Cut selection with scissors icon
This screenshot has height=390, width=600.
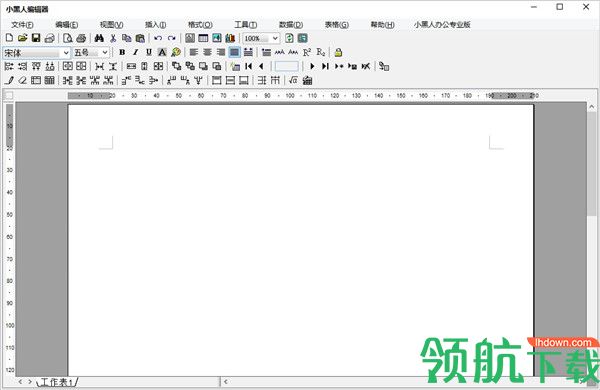coord(113,38)
